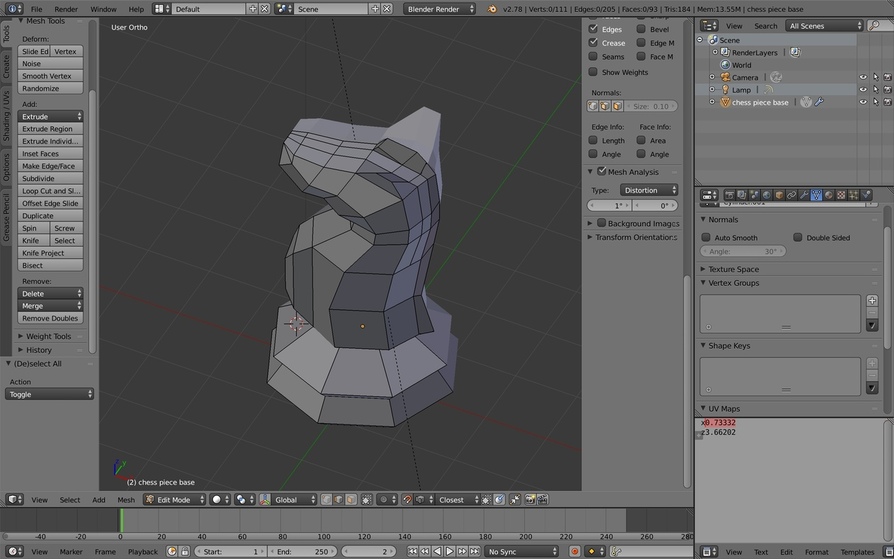Image resolution: width=894 pixels, height=559 pixels.
Task: Open the Modifiers wrench tab in properties
Action: 804,195
